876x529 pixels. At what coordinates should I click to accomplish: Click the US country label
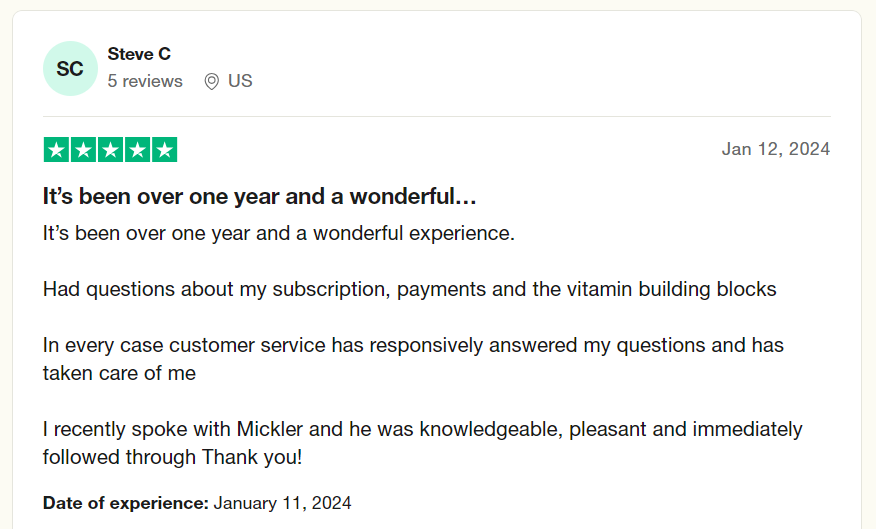tap(240, 81)
